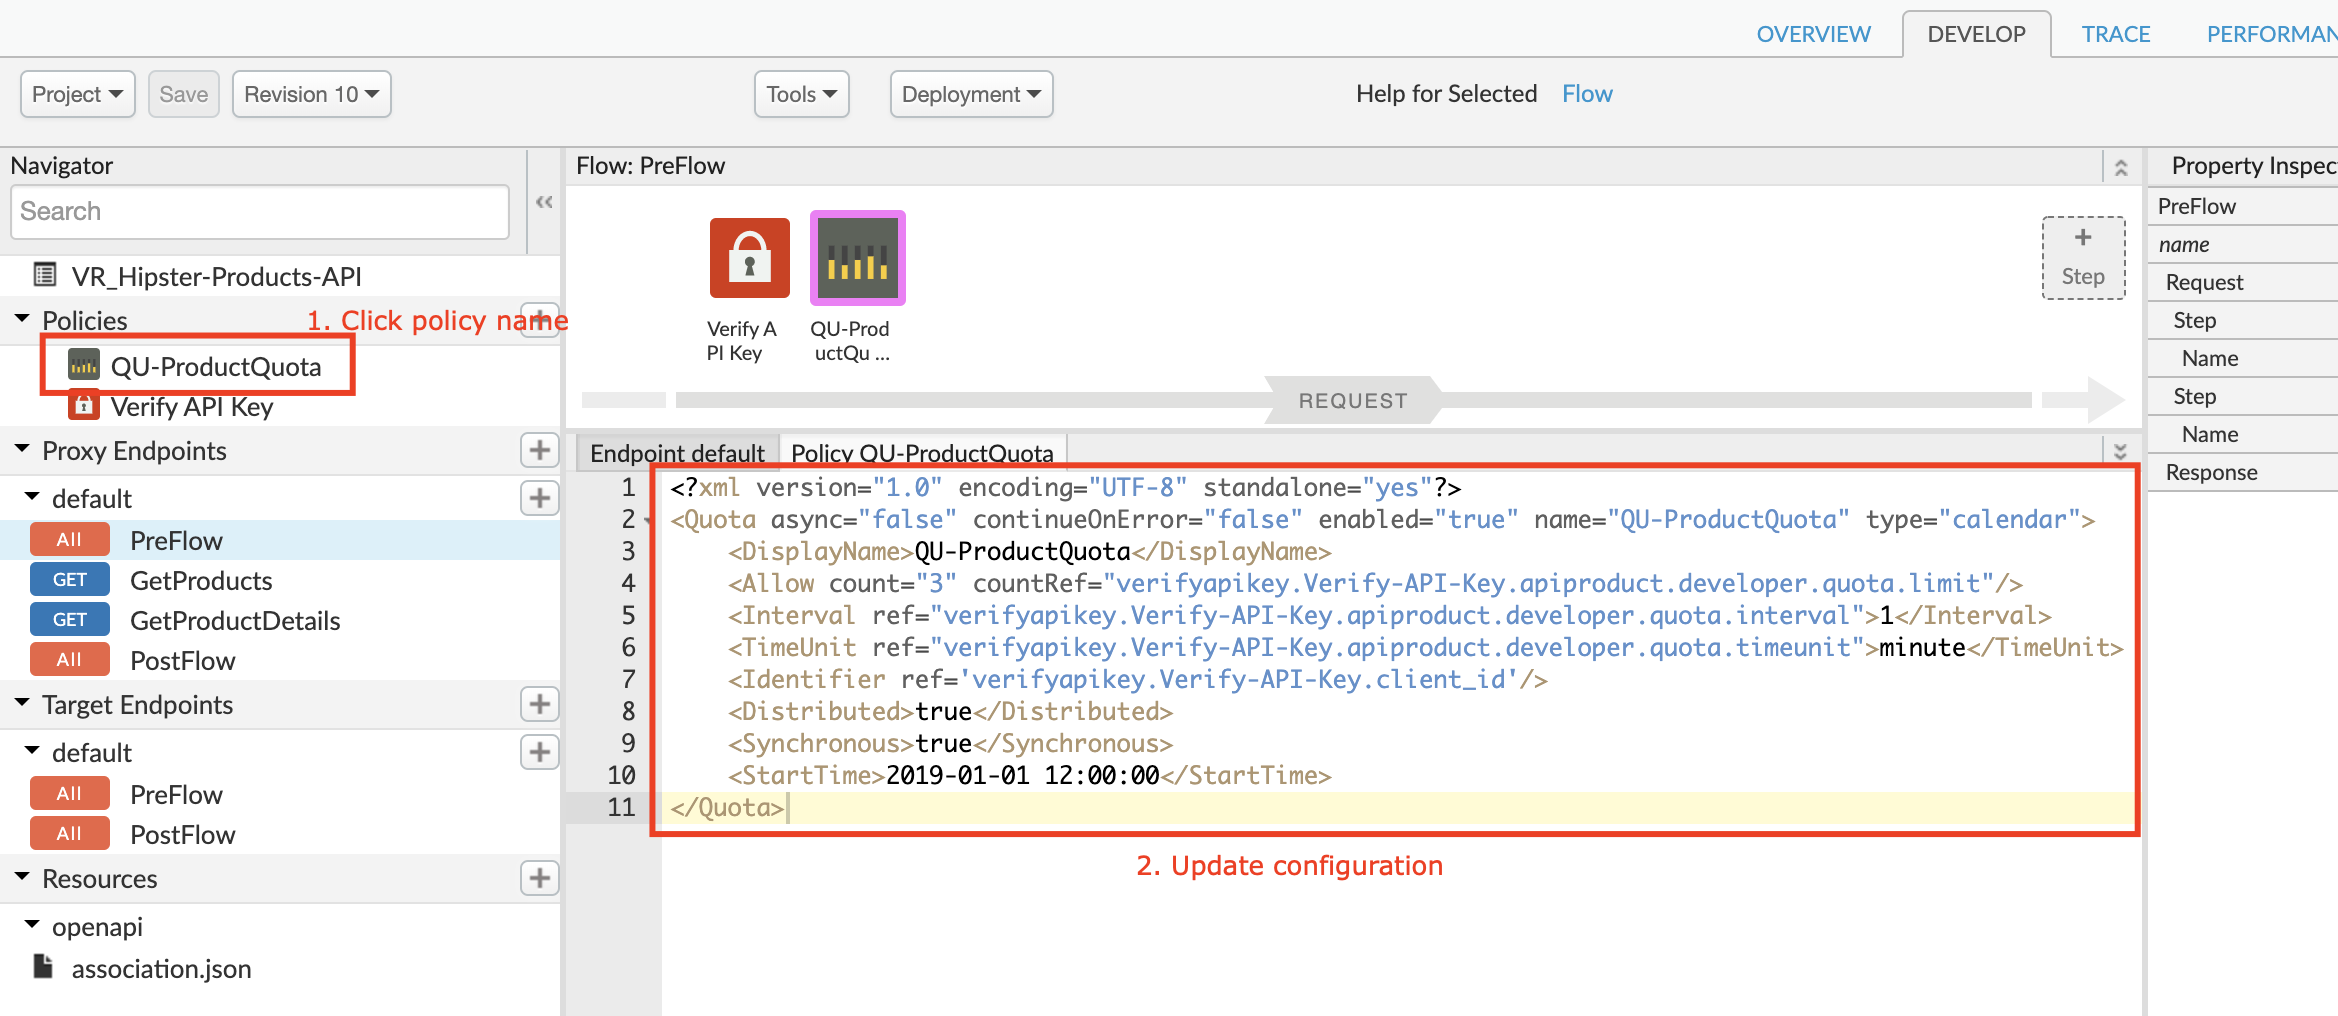Click the quota icon next to QU-ProductQuota in Navigator
The image size is (2338, 1016).
(84, 365)
